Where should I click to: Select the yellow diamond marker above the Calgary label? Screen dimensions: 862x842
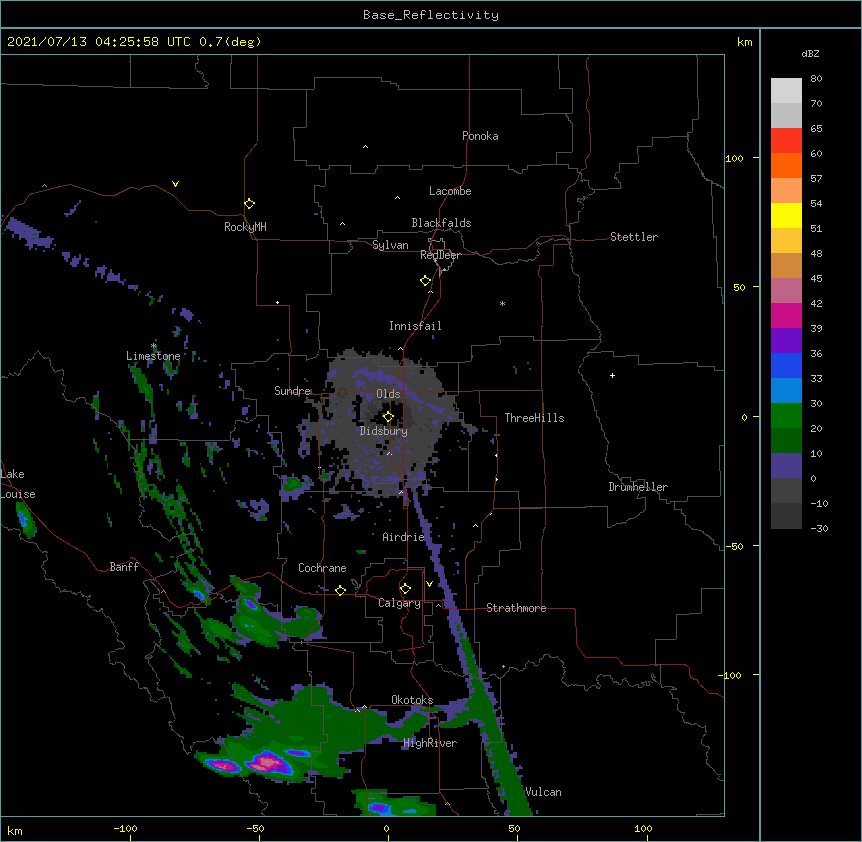point(405,589)
